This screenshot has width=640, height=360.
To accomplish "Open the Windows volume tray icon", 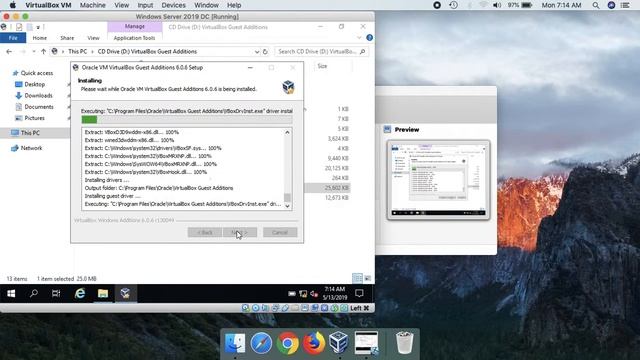I will tap(313, 293).
